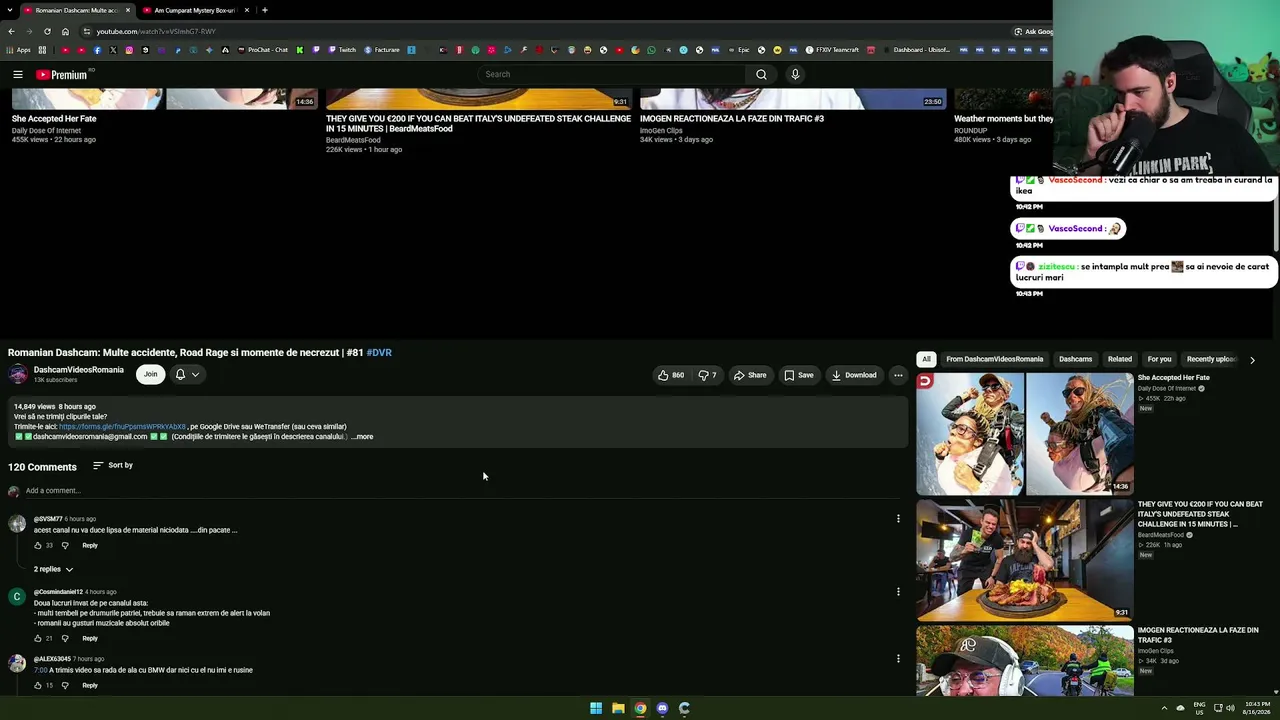Open the Facturare bookmark
Image resolution: width=1280 pixels, height=720 pixels.
point(382,50)
